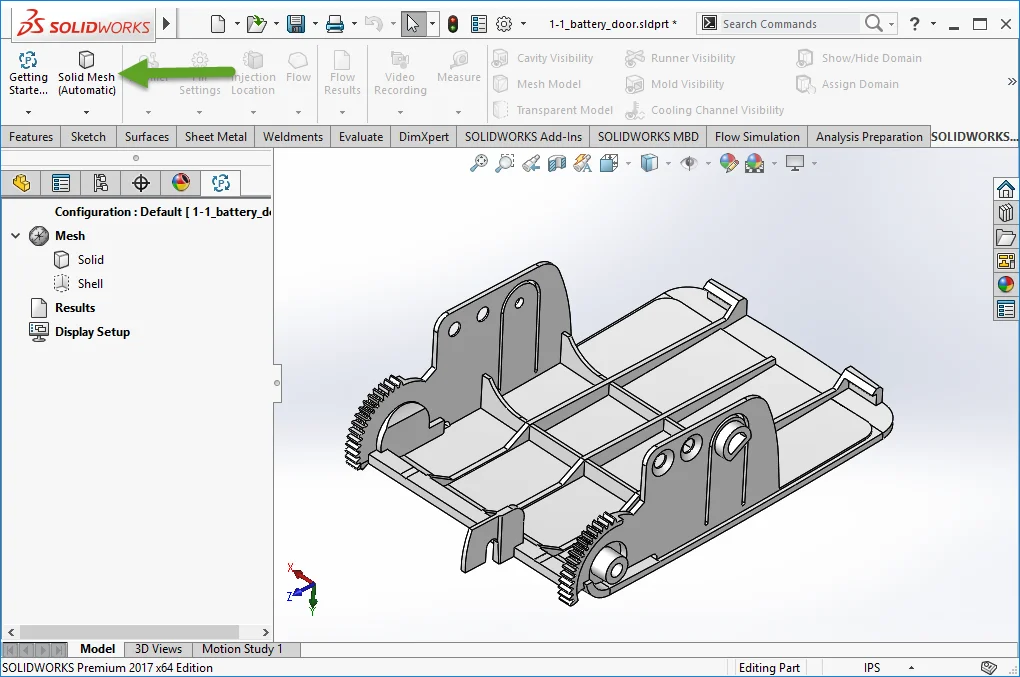Switch to the Flow Simulation tab

click(757, 137)
